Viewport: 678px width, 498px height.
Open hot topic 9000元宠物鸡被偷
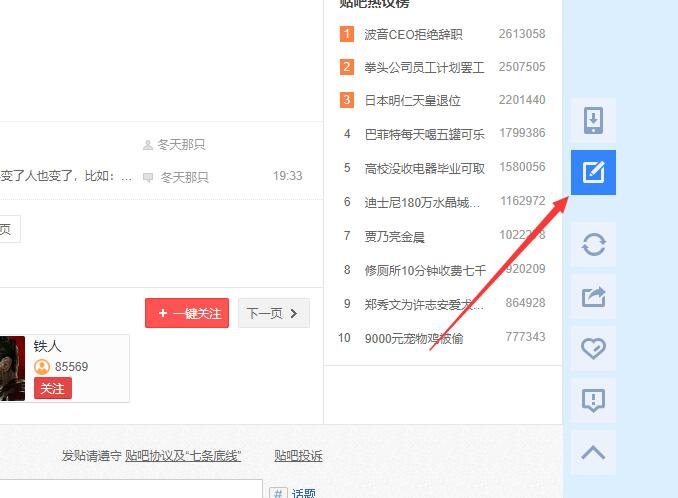pyautogui.click(x=414, y=338)
